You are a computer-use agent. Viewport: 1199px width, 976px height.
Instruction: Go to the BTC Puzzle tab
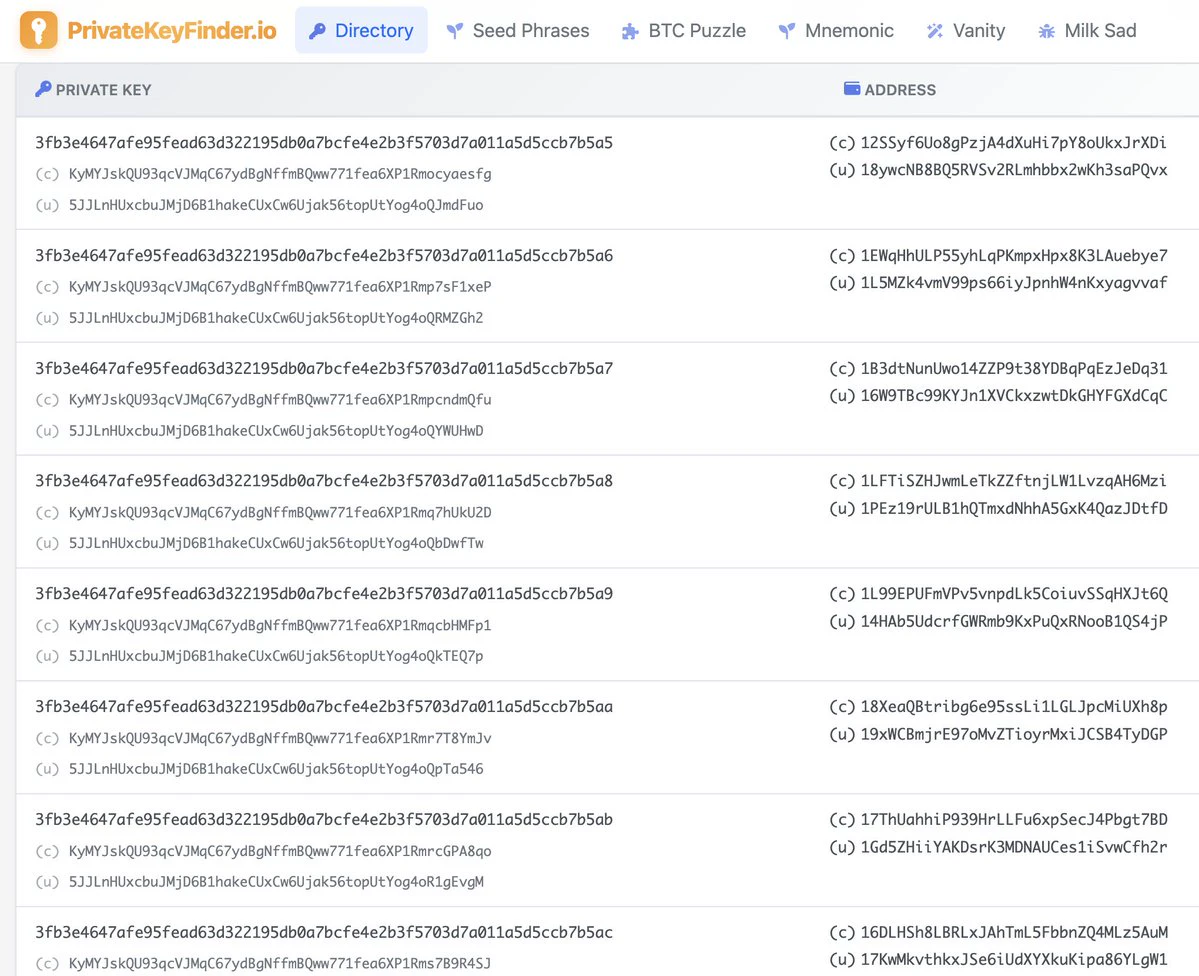point(684,31)
